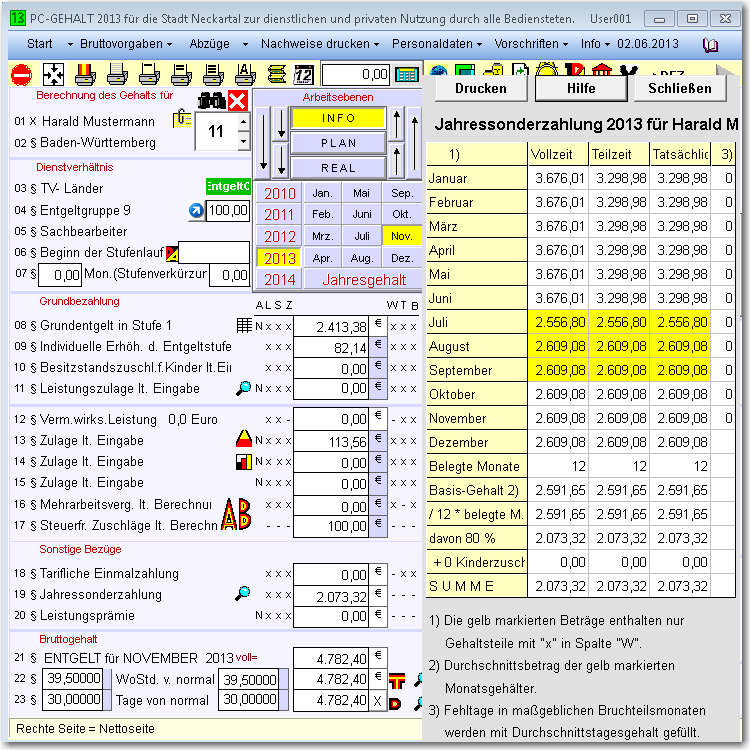Switch to the PLAN work level
This screenshot has height=750, width=750.
tap(338, 143)
